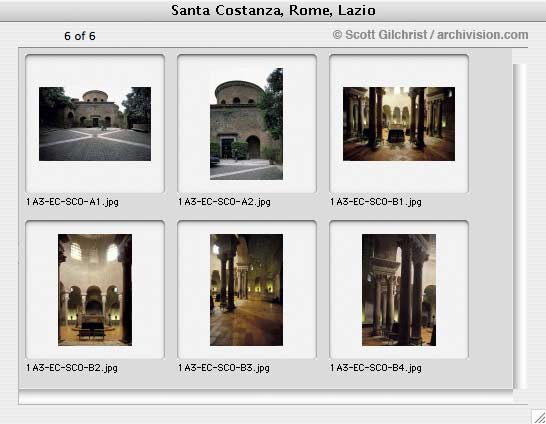Select the 1A3-EC-SCO-B2 dome interior thumbnail
This screenshot has width=546, height=424.
point(95,290)
